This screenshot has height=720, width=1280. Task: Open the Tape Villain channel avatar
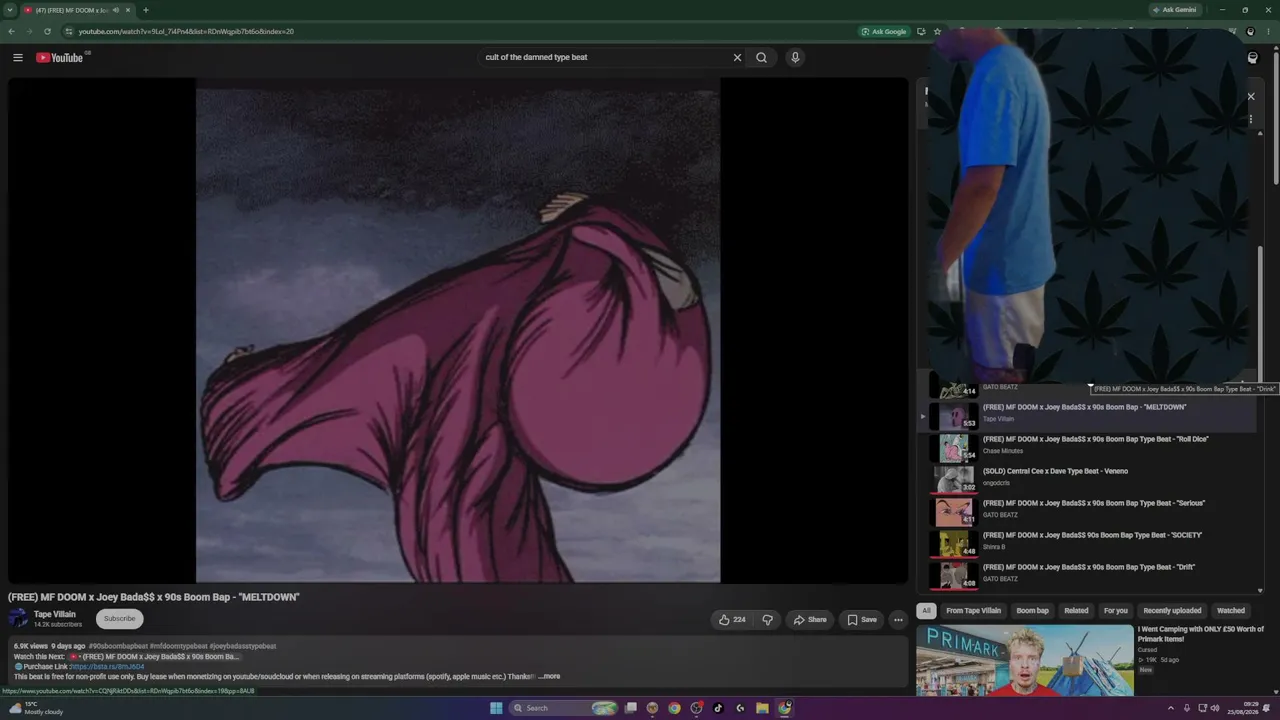coord(19,619)
